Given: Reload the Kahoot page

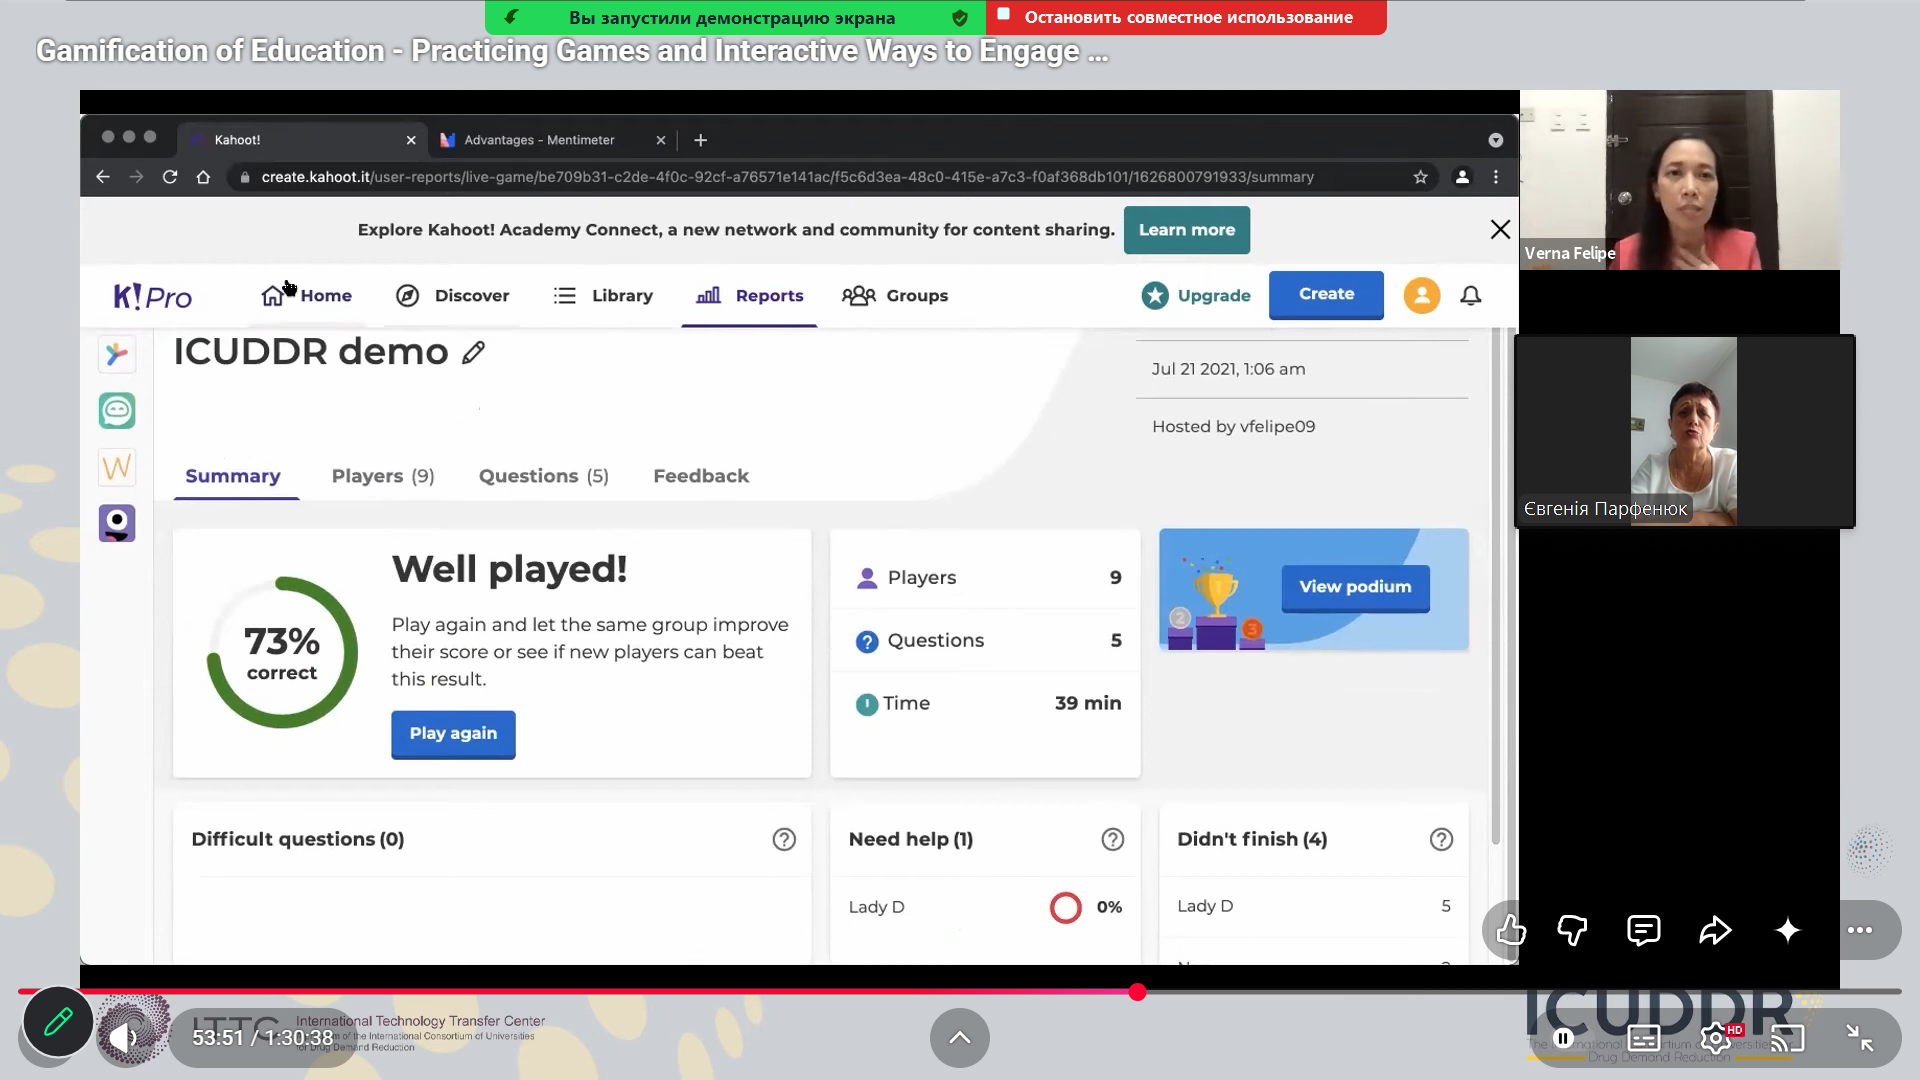Looking at the screenshot, I should [170, 177].
